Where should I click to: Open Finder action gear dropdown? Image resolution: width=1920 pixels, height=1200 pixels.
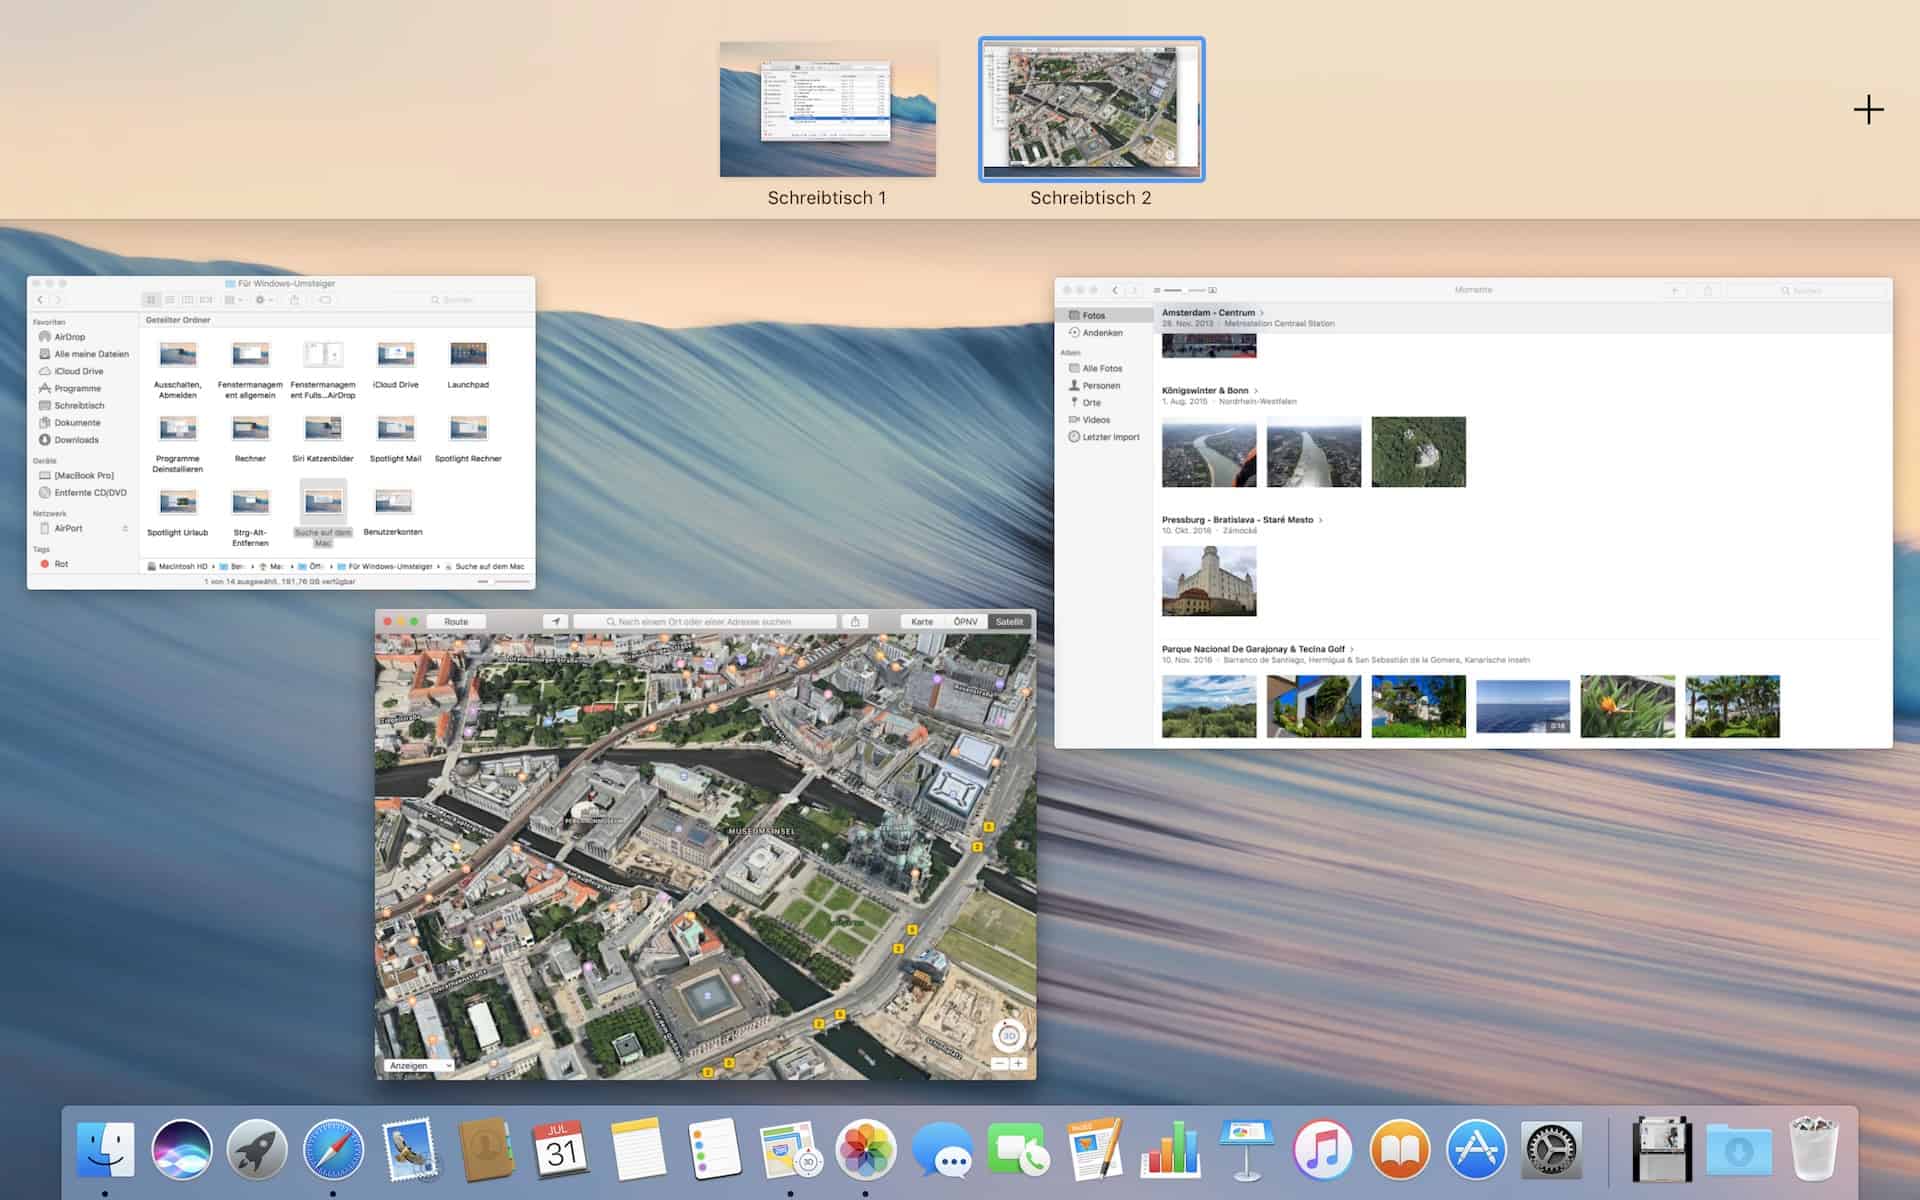(264, 300)
